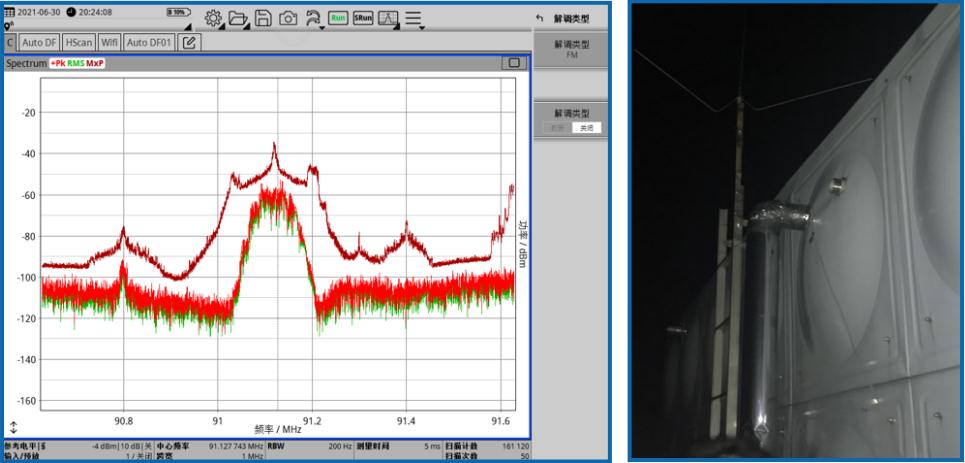
Task: Switch to the HScan tab
Action: 78,43
